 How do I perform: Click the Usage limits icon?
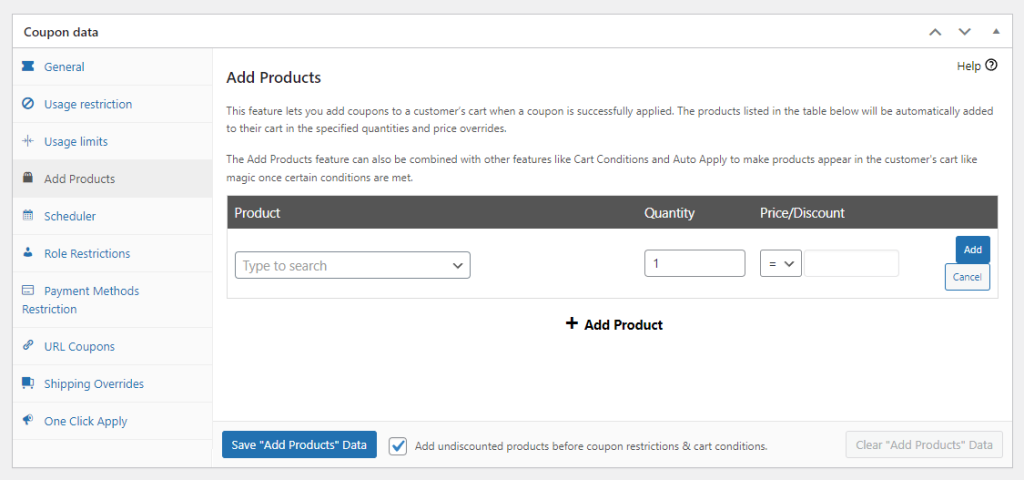pyautogui.click(x=28, y=141)
